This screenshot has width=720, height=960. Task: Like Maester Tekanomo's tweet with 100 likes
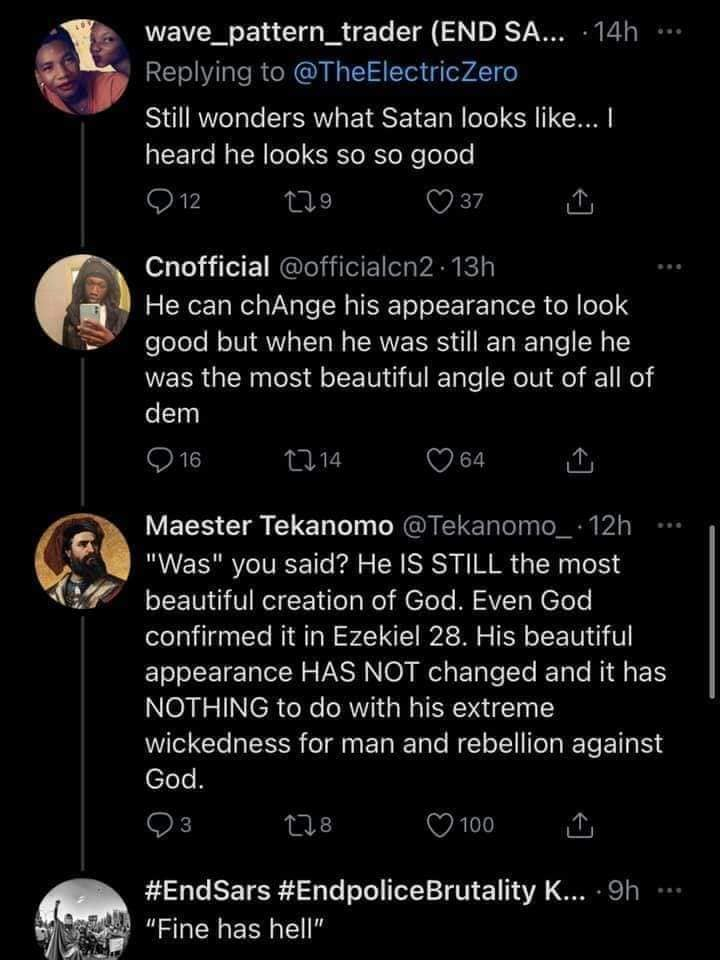(x=442, y=824)
